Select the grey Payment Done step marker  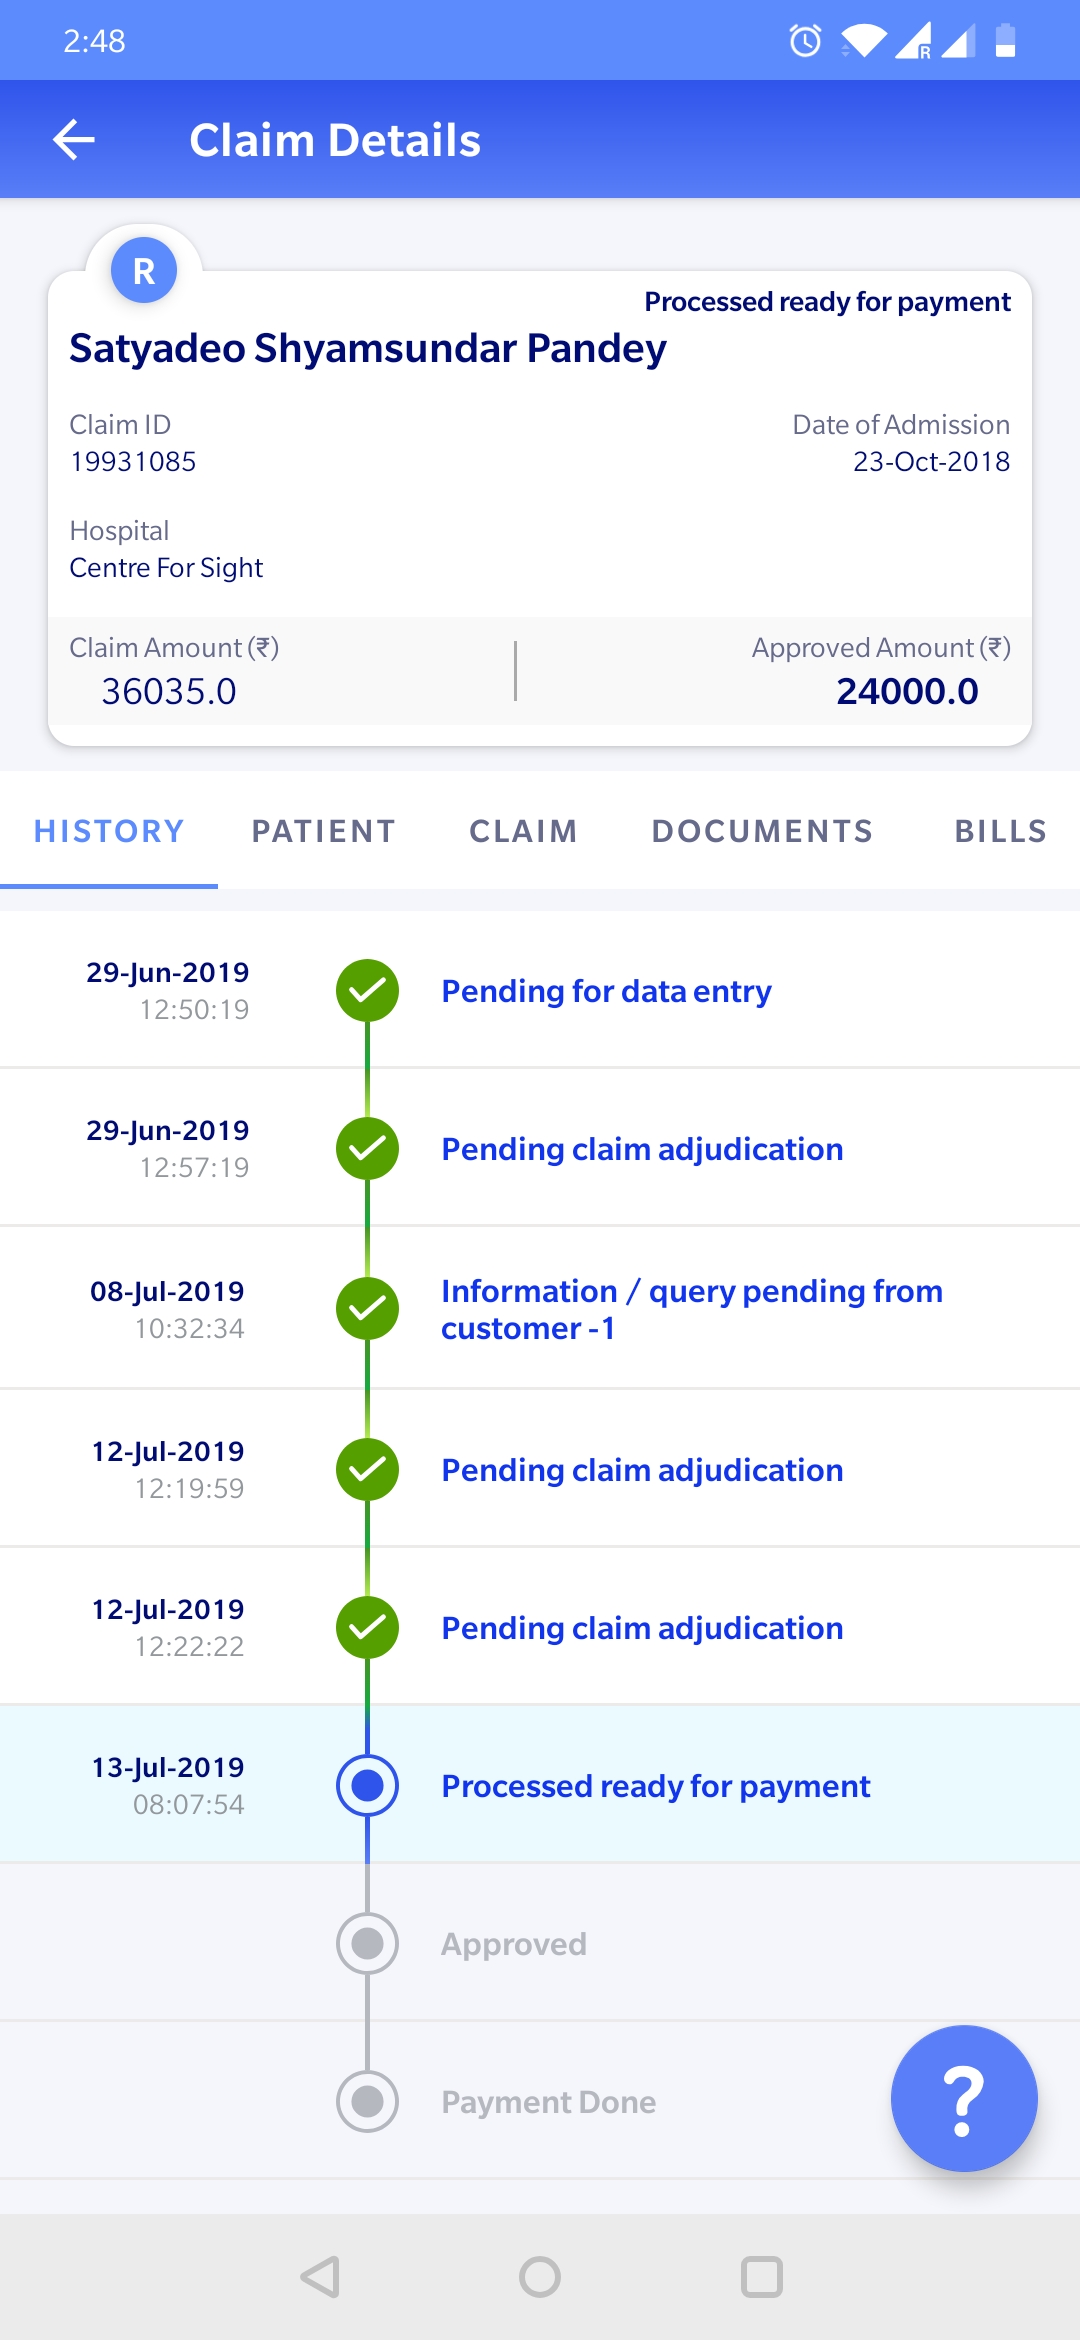(367, 2102)
